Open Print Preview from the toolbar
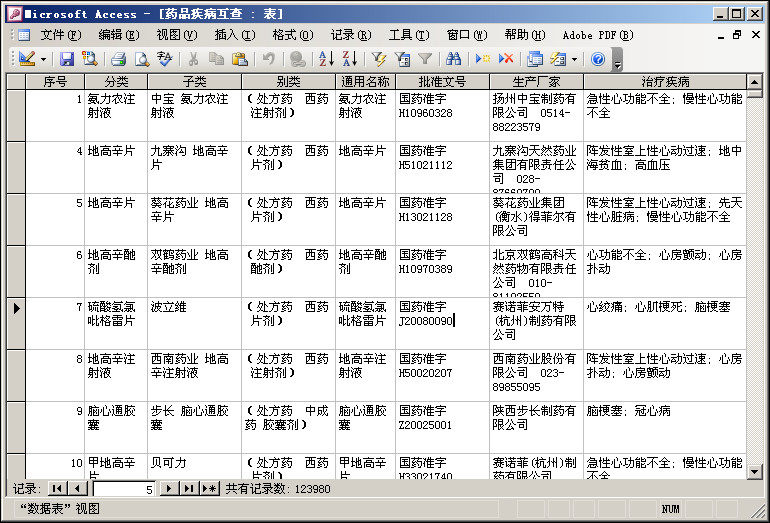The image size is (770, 523). 141,59
